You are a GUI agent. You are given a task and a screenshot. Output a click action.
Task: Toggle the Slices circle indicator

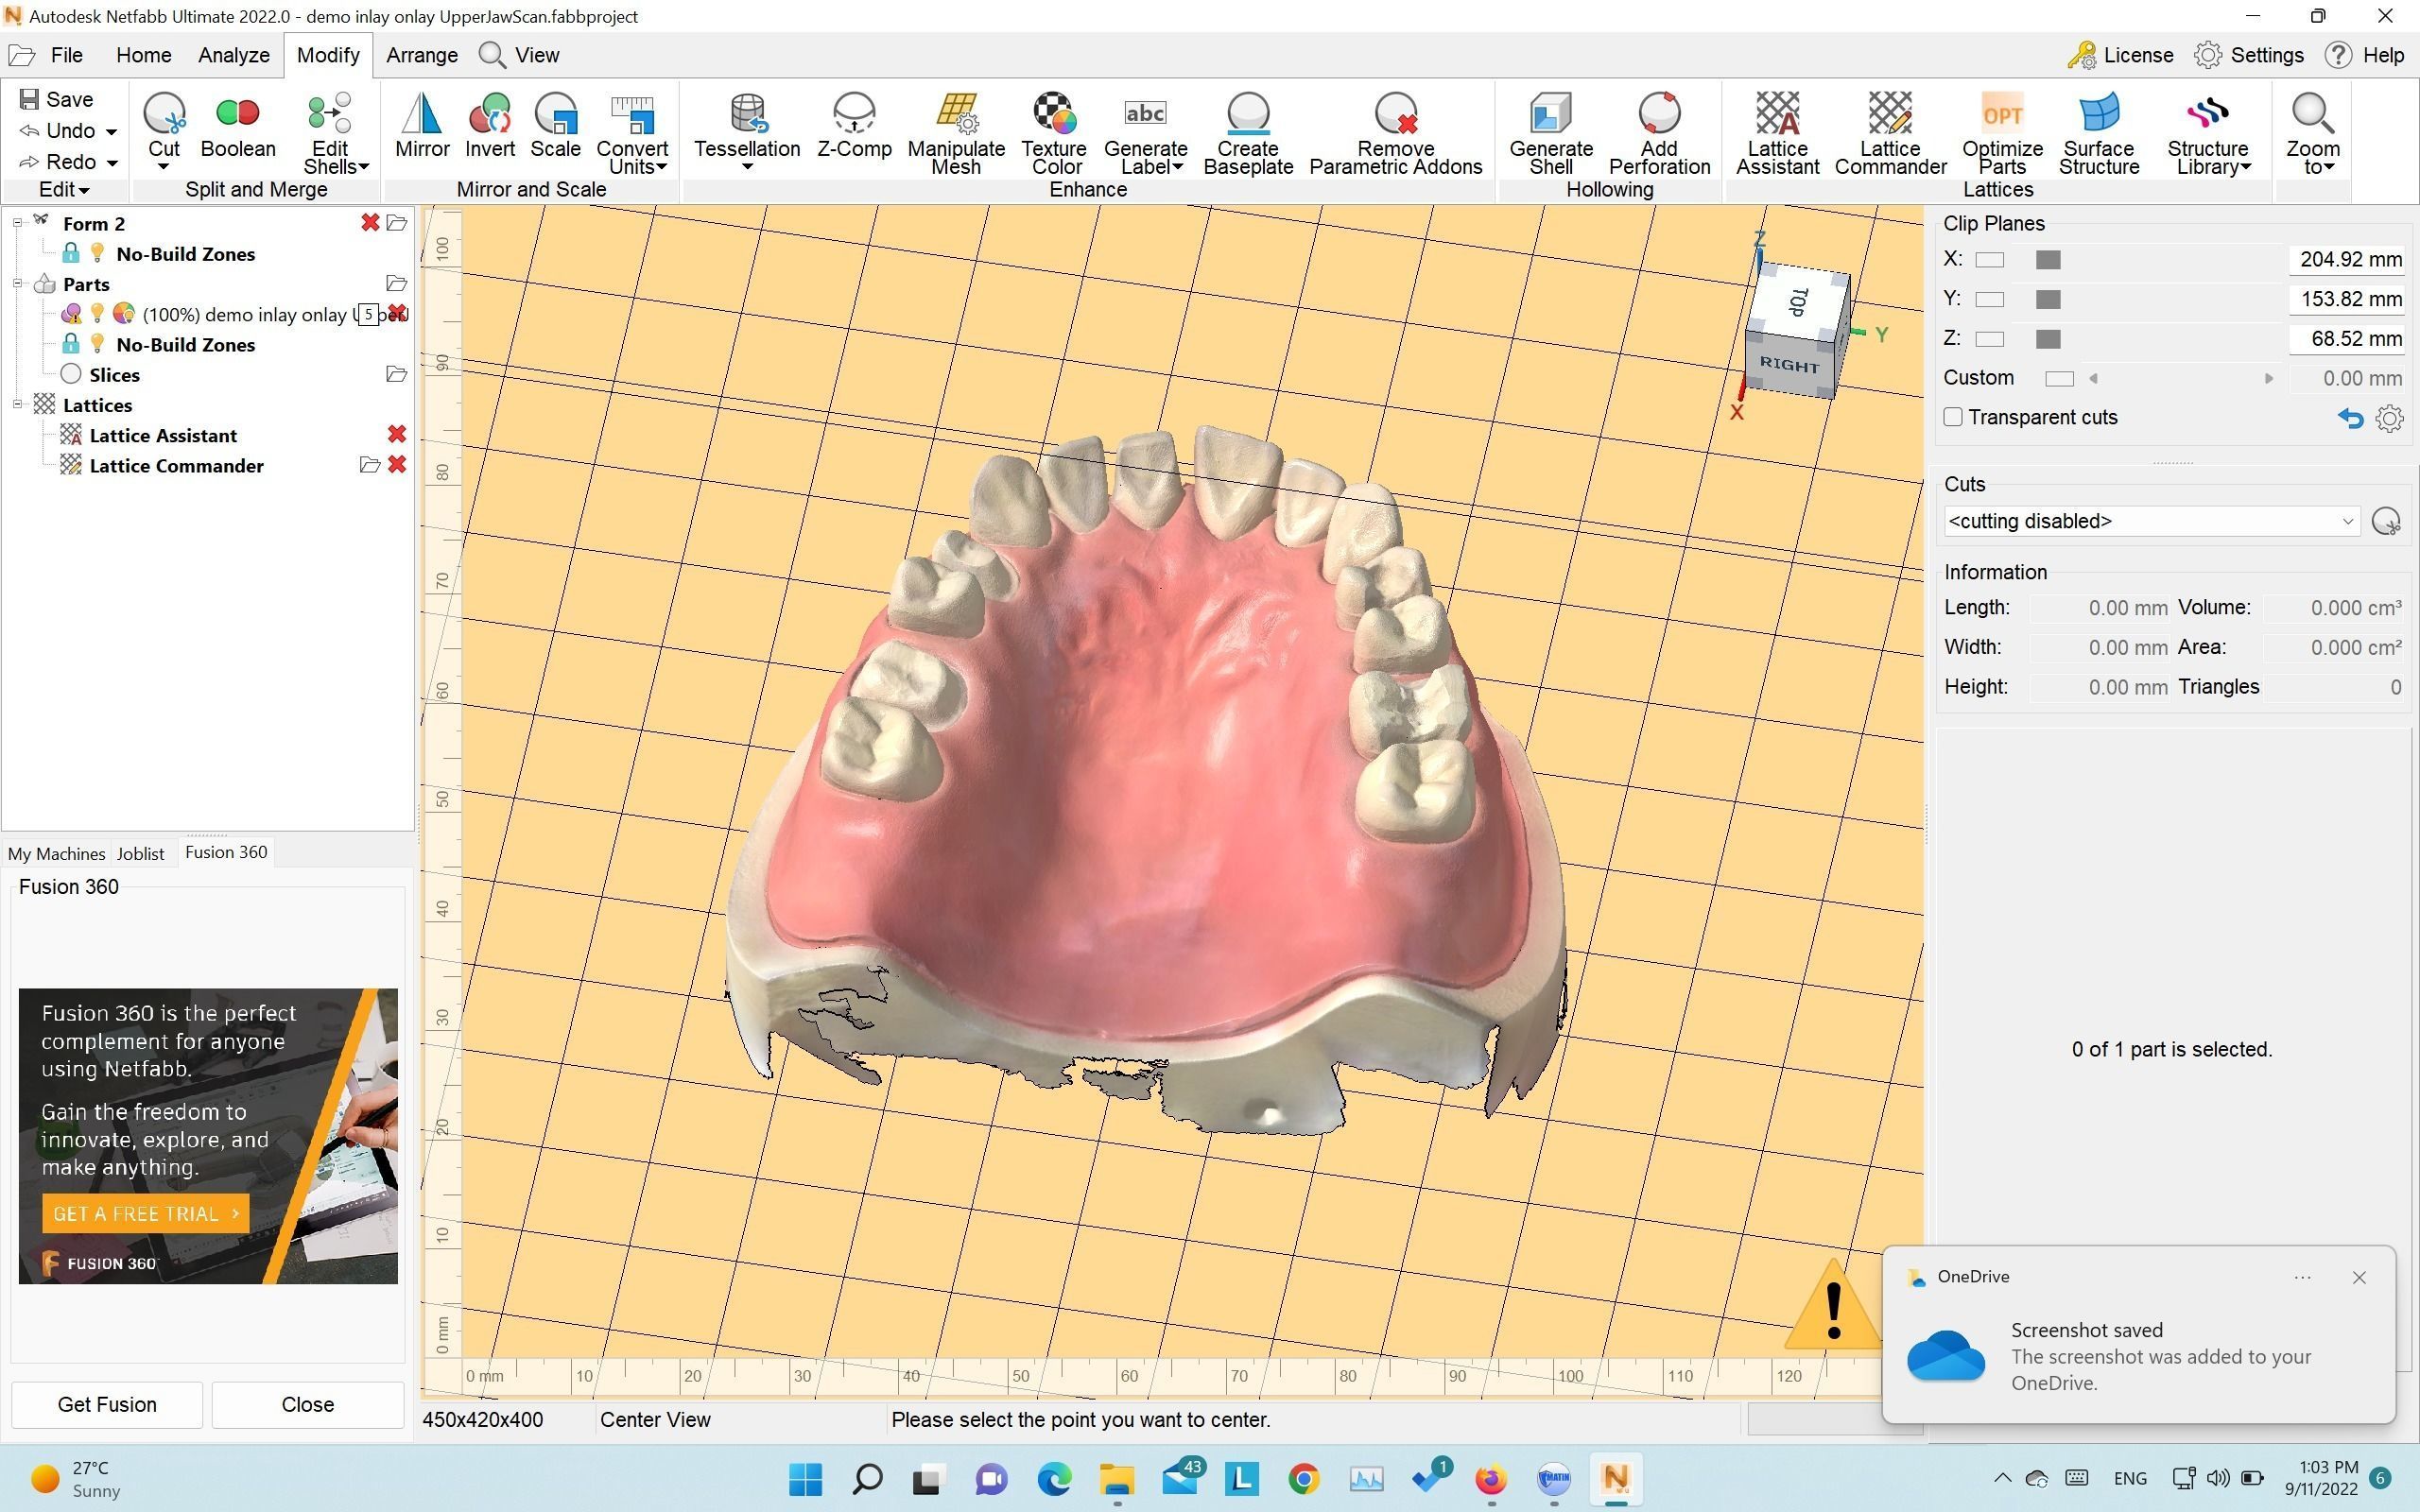tap(70, 374)
